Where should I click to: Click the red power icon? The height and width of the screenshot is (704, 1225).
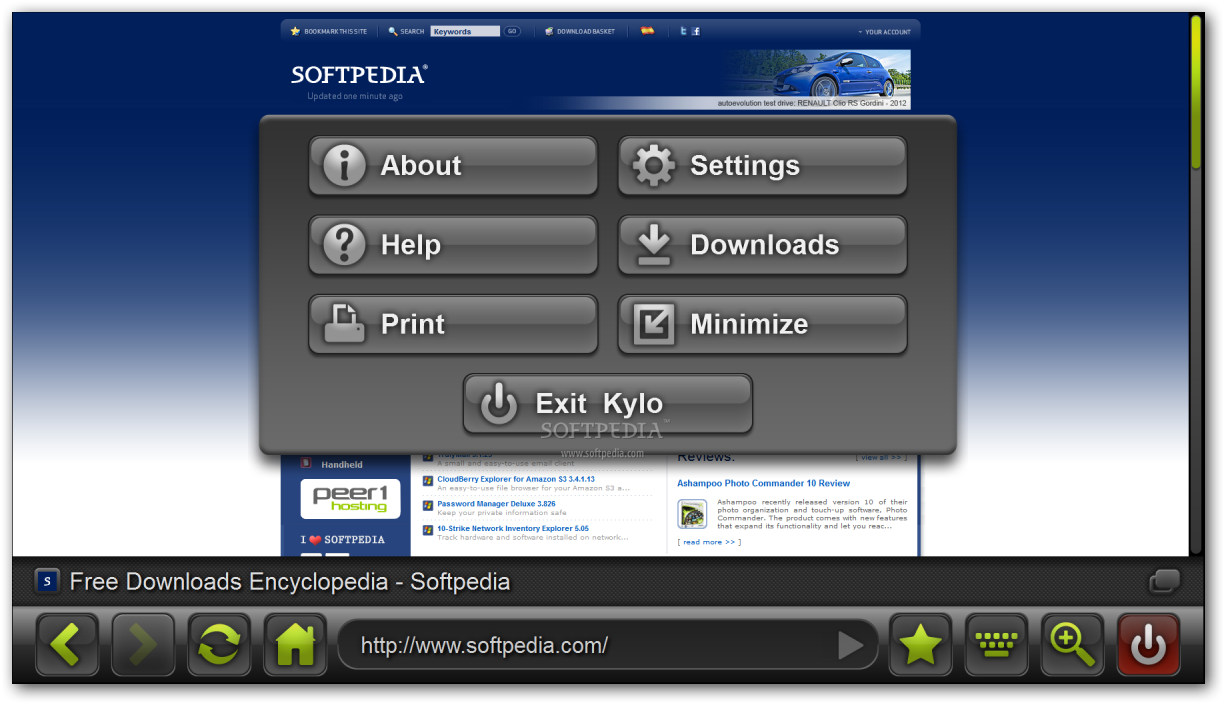coord(1149,645)
